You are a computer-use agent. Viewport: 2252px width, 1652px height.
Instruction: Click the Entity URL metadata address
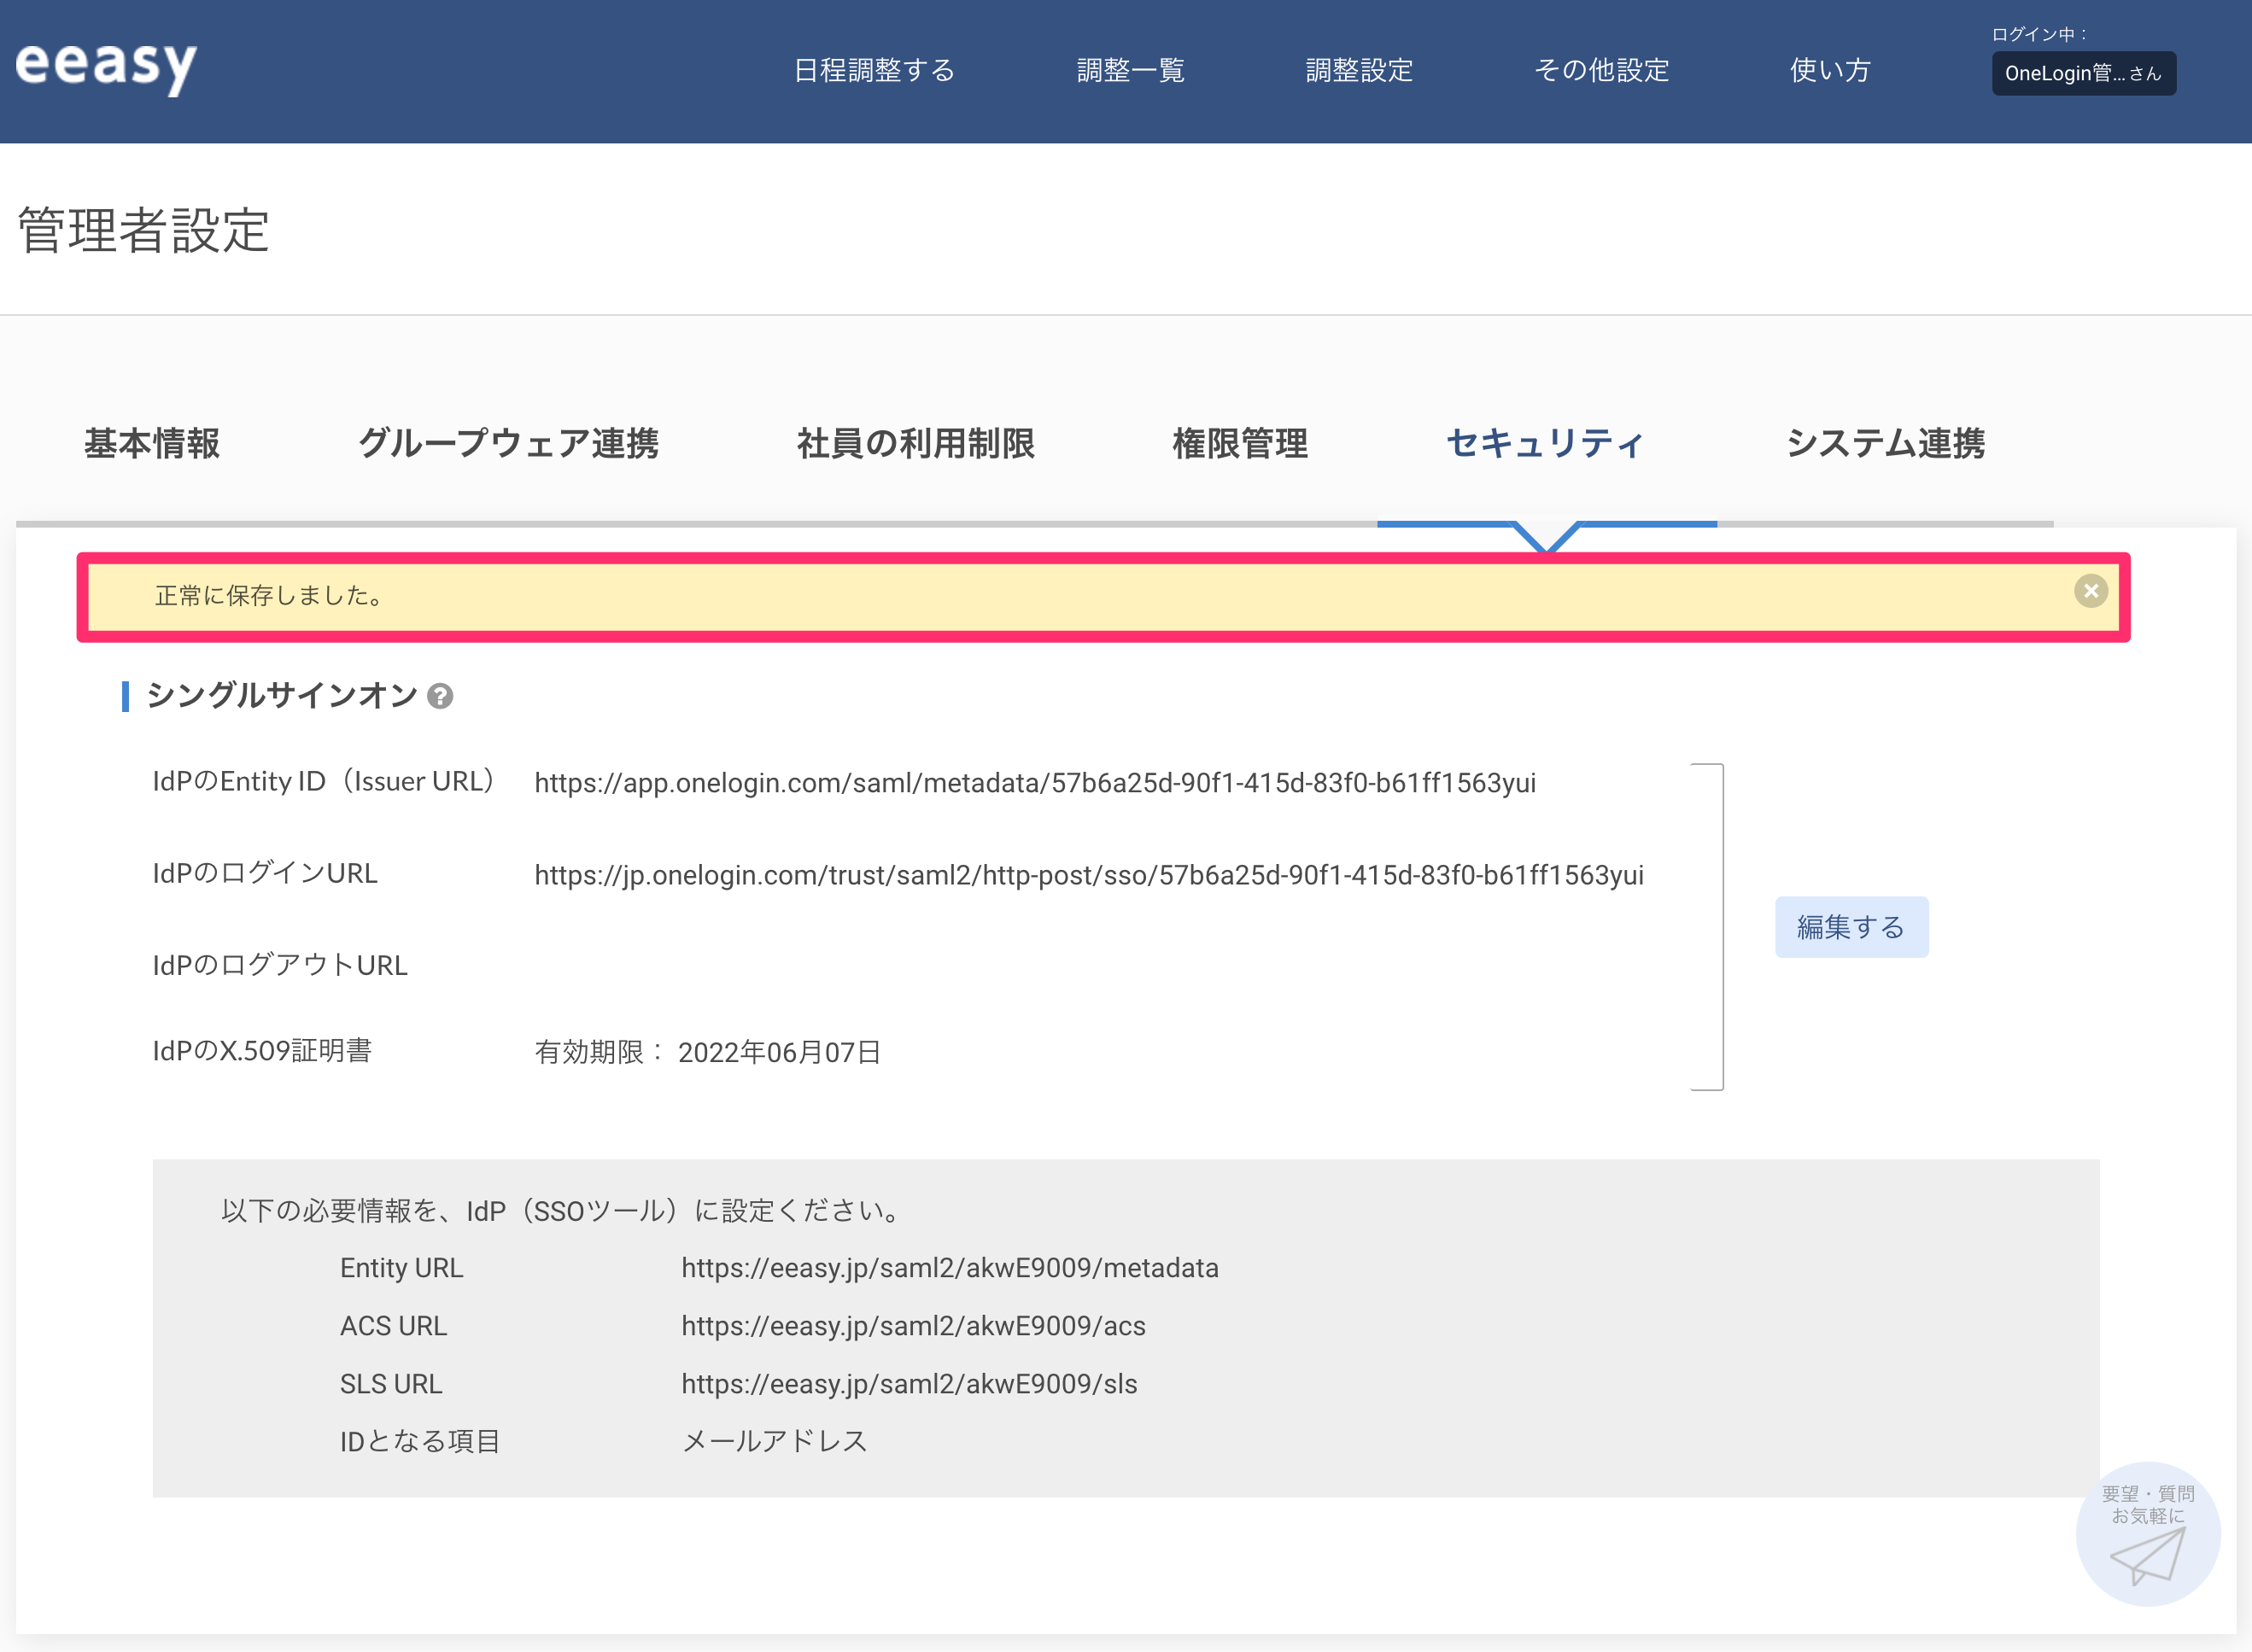coord(950,1268)
